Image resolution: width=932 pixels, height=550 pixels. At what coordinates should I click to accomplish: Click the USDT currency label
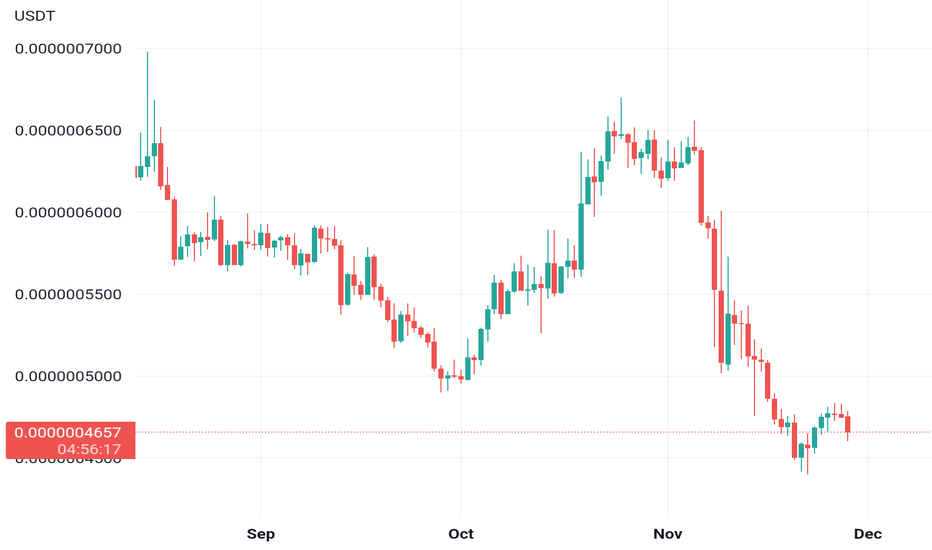click(x=34, y=16)
